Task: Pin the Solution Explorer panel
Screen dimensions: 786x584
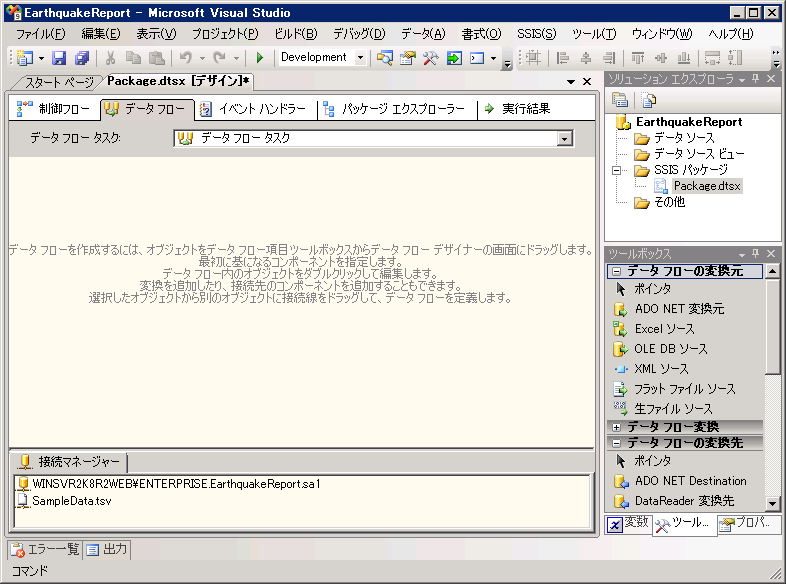Action: click(755, 79)
